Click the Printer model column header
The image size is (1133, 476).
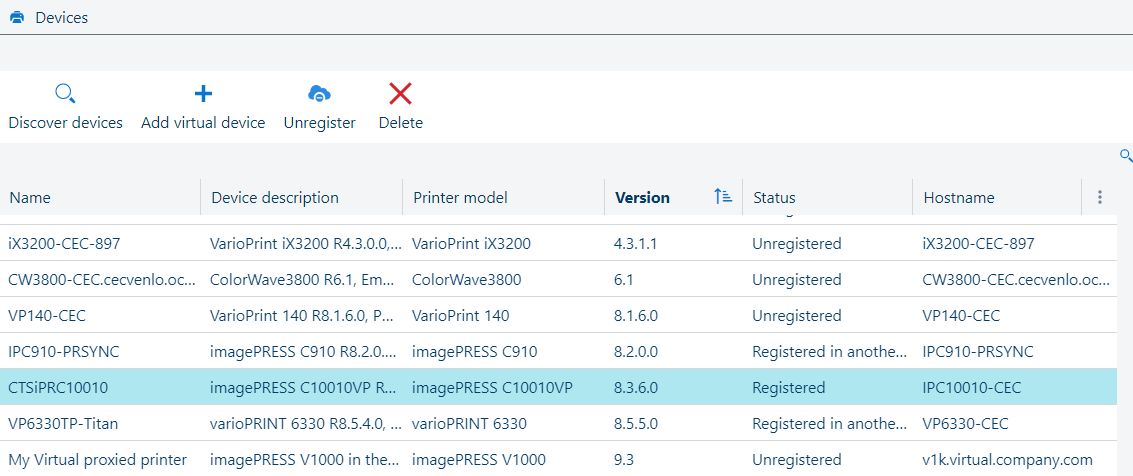[x=460, y=198]
